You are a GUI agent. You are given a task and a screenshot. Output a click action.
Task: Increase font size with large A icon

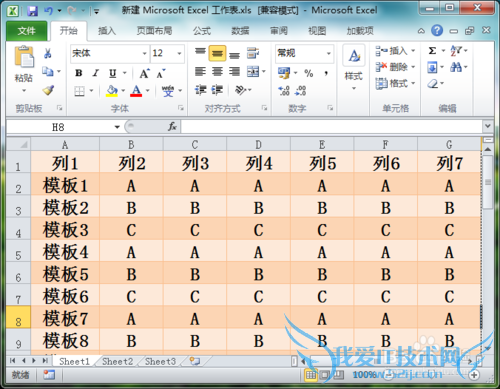[x=144, y=73]
